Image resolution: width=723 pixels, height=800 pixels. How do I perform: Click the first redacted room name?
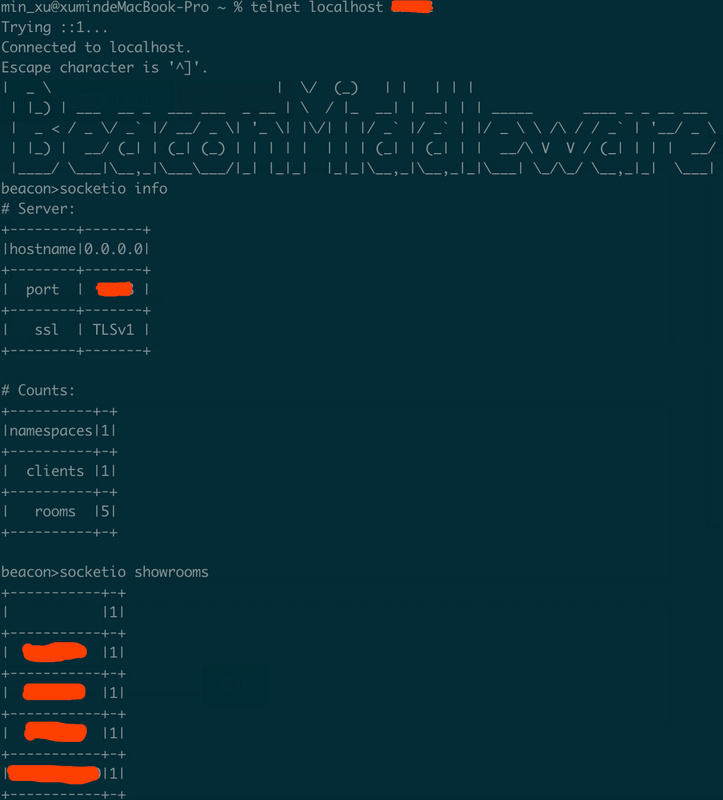coord(55,653)
